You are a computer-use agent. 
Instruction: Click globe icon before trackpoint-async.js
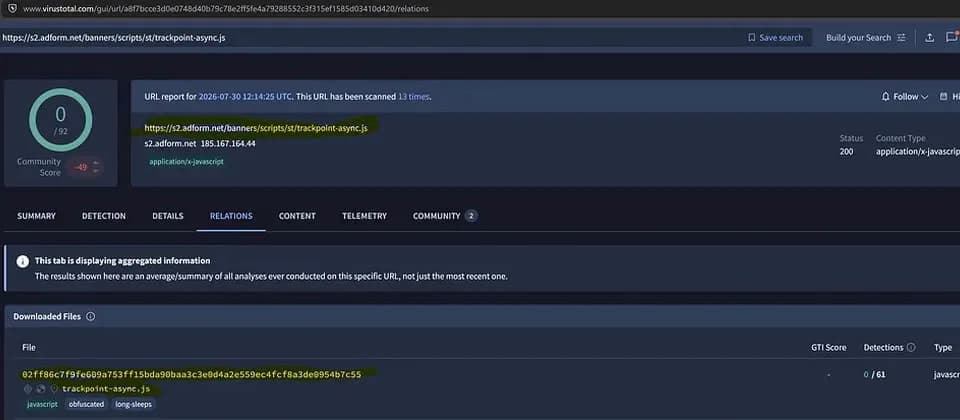click(40, 389)
